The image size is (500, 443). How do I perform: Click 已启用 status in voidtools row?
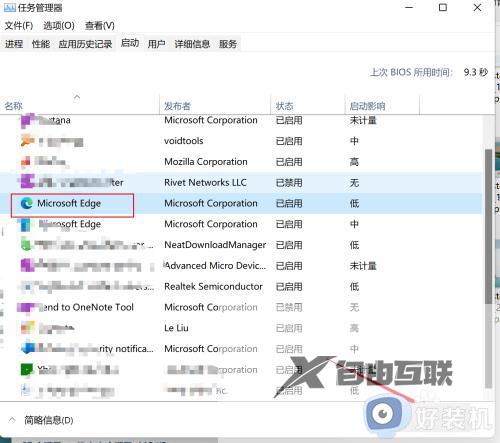(289, 141)
